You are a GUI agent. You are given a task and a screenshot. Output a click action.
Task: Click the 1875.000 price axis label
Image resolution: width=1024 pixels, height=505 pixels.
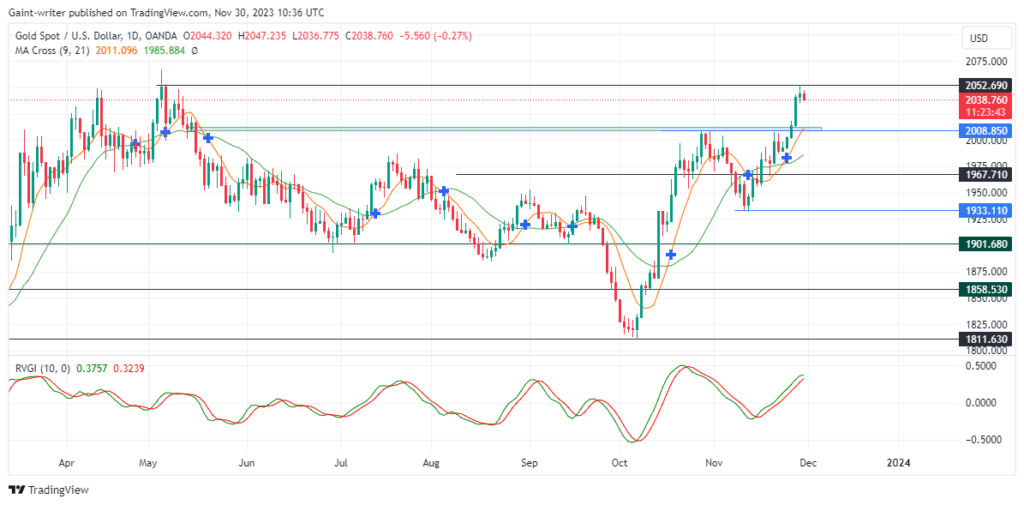point(985,272)
